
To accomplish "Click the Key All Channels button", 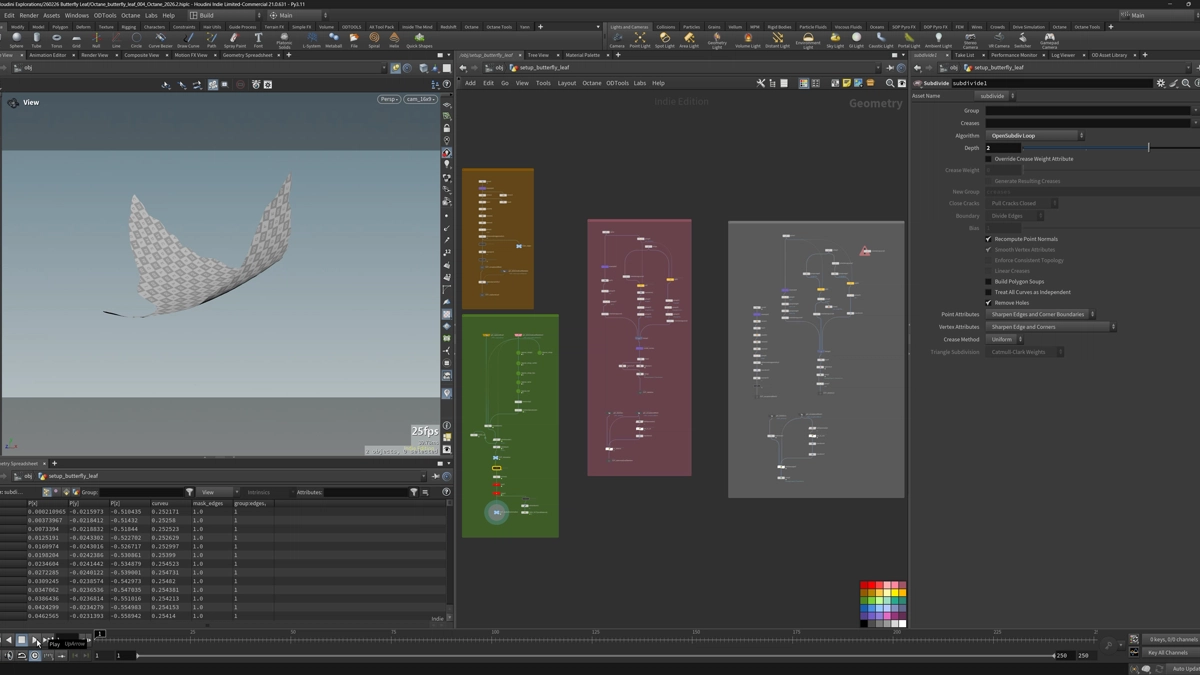I will point(1168,652).
